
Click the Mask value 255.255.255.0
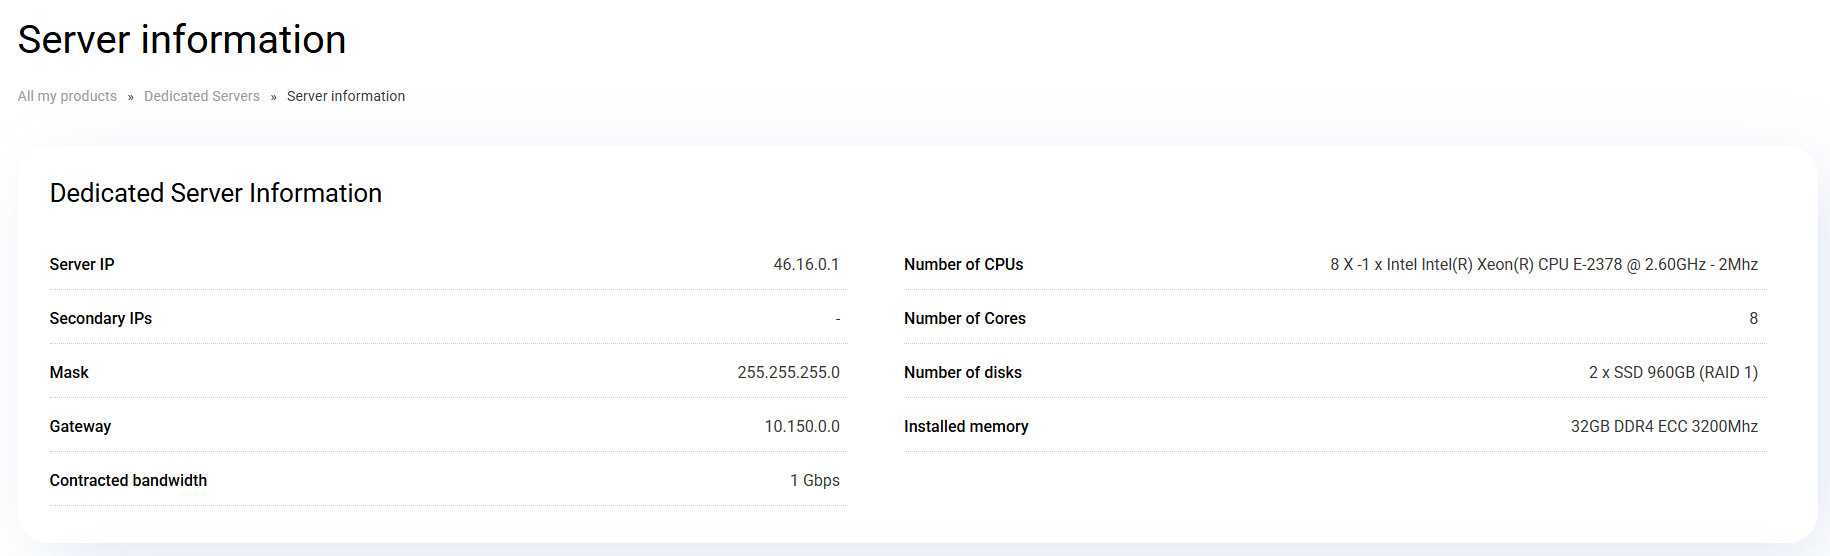tap(788, 372)
